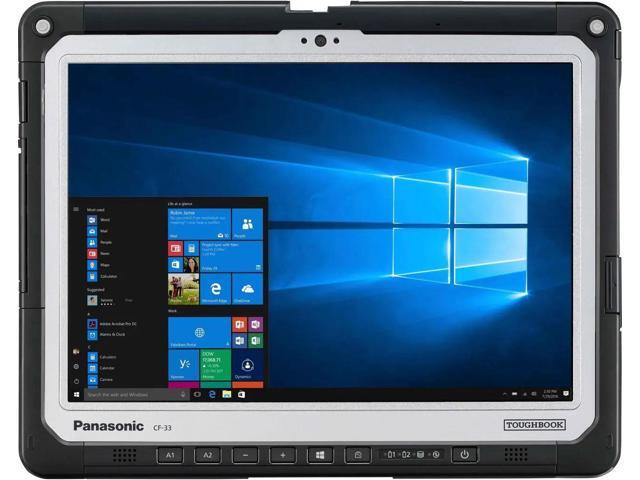The width and height of the screenshot is (640, 480).
Task: Open Camera in the alphabetical apps list
Action: coord(100,380)
